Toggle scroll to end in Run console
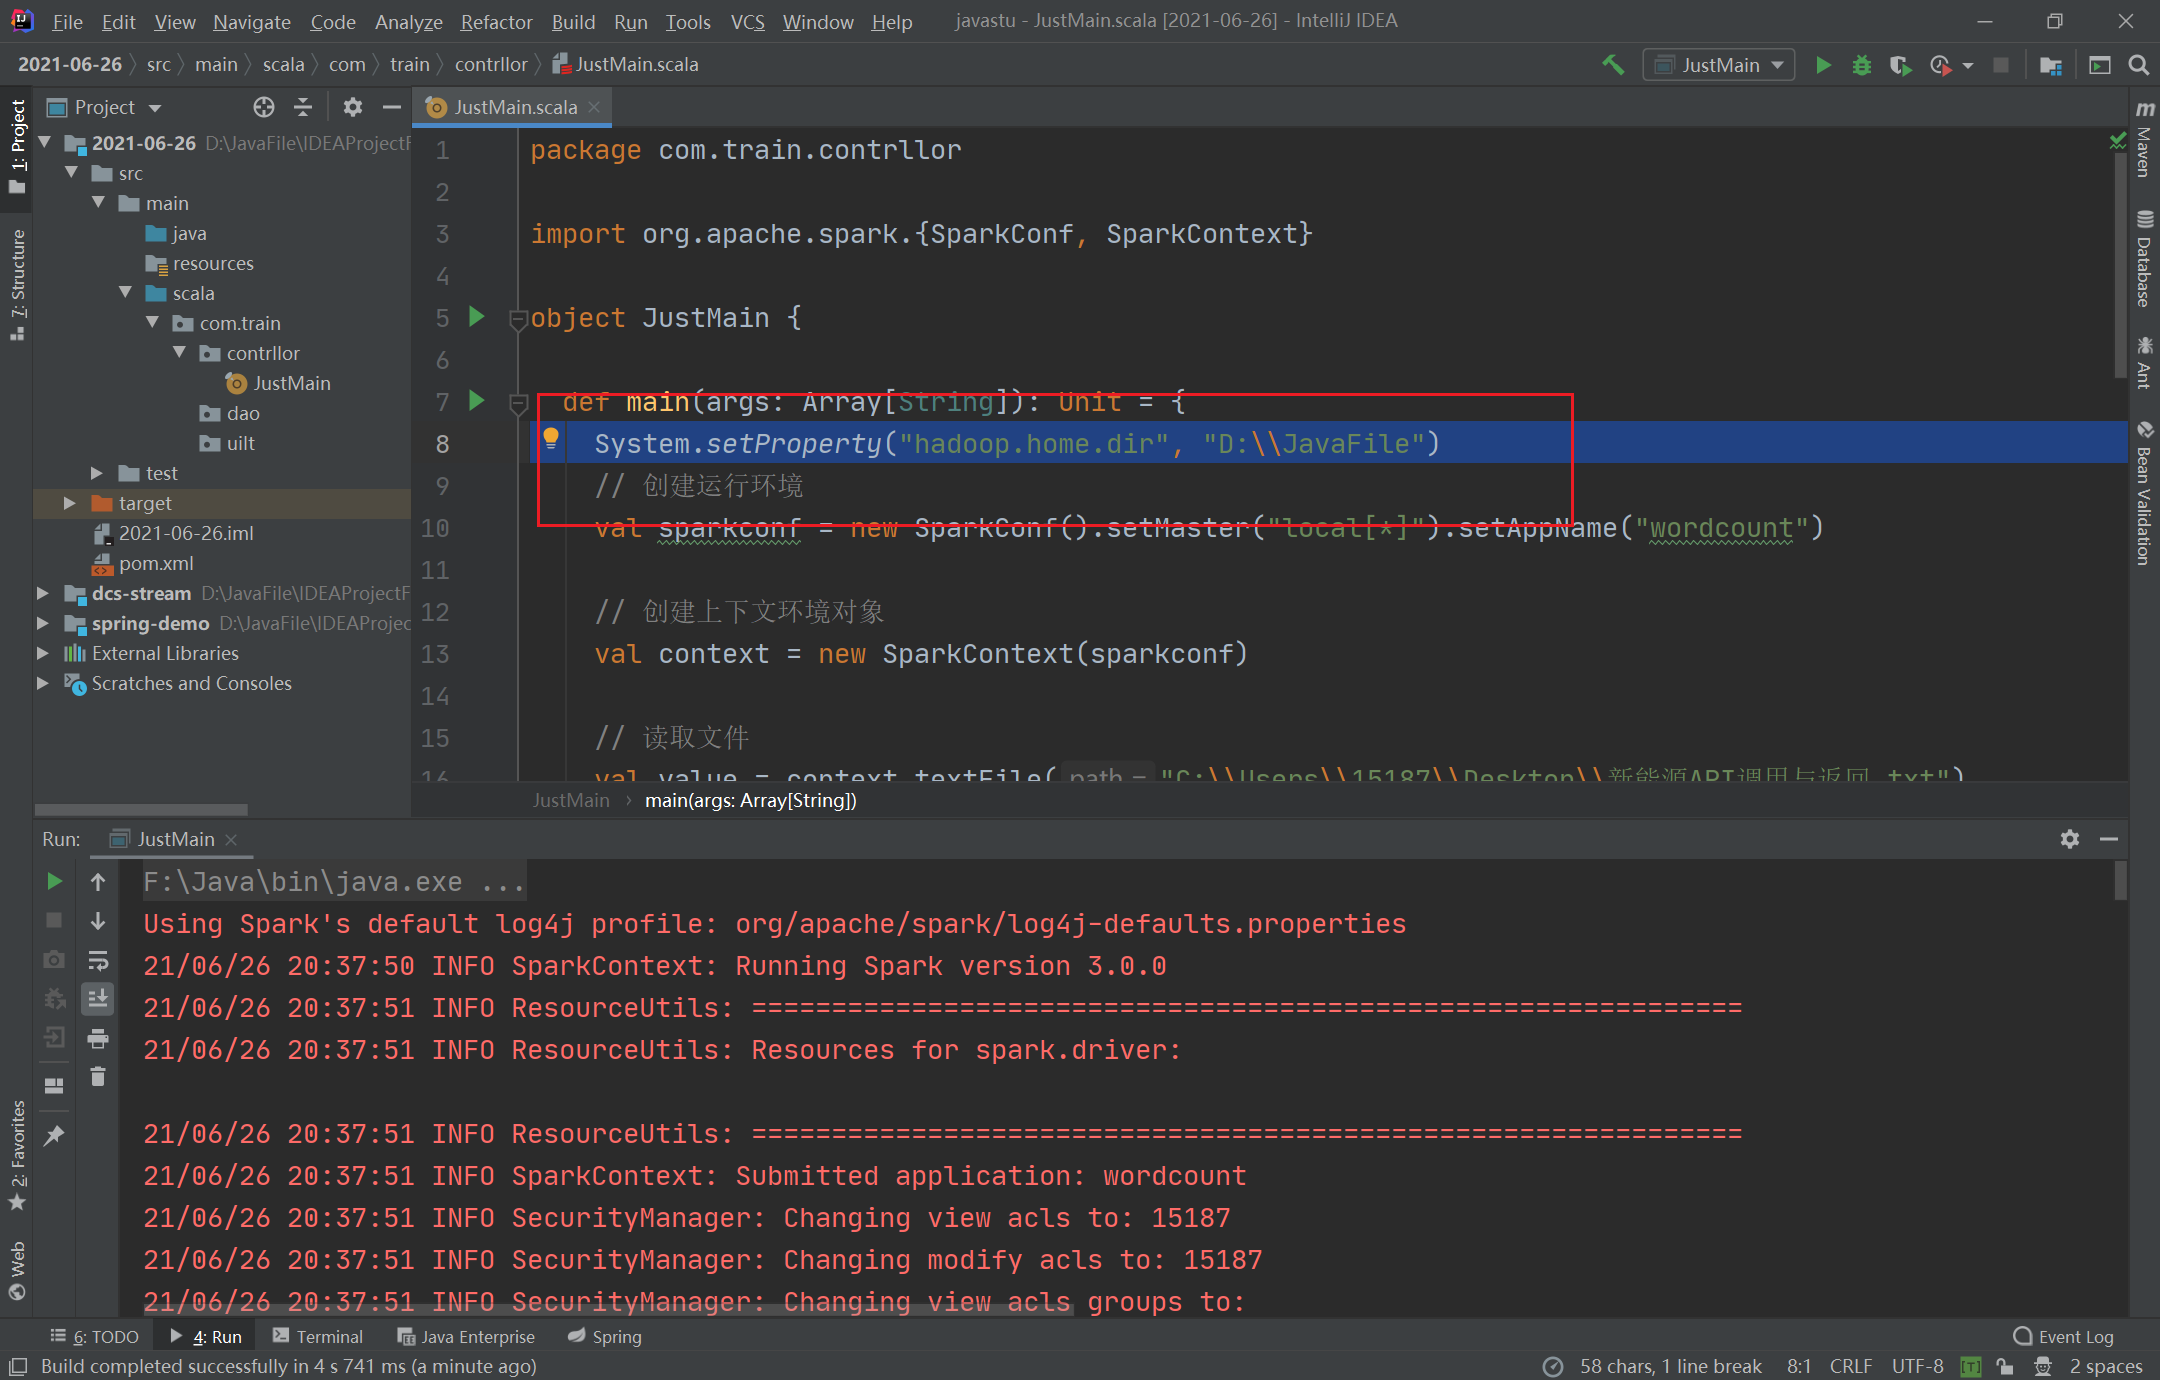 click(98, 999)
